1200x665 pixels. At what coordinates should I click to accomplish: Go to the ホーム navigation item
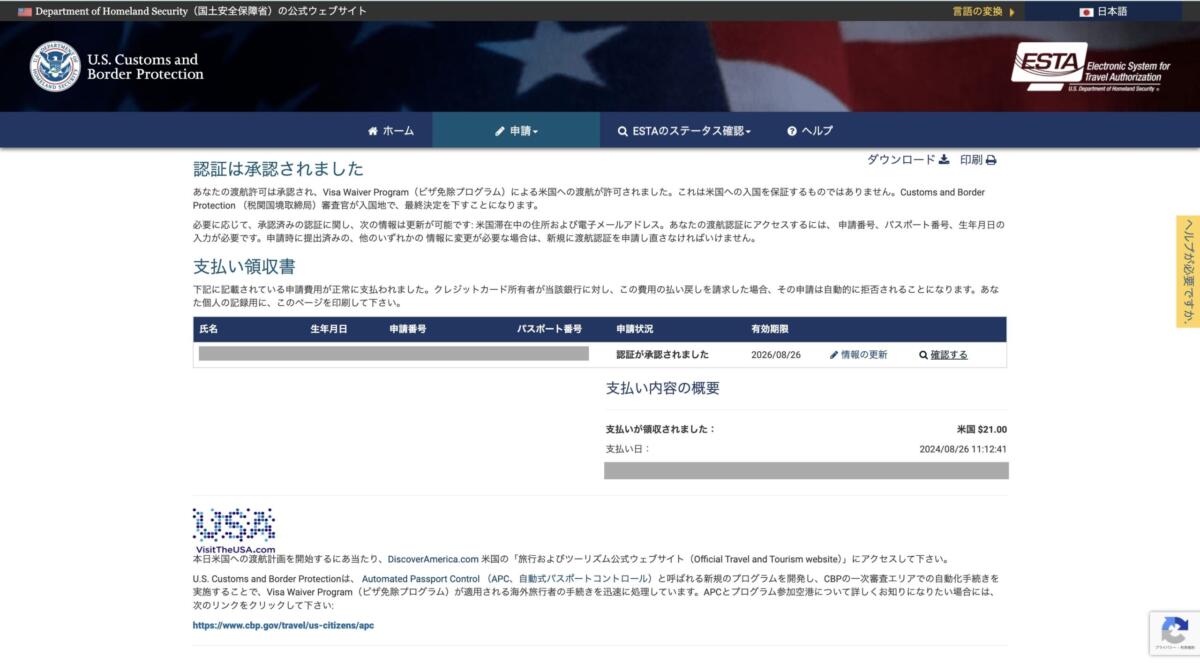pyautogui.click(x=390, y=131)
